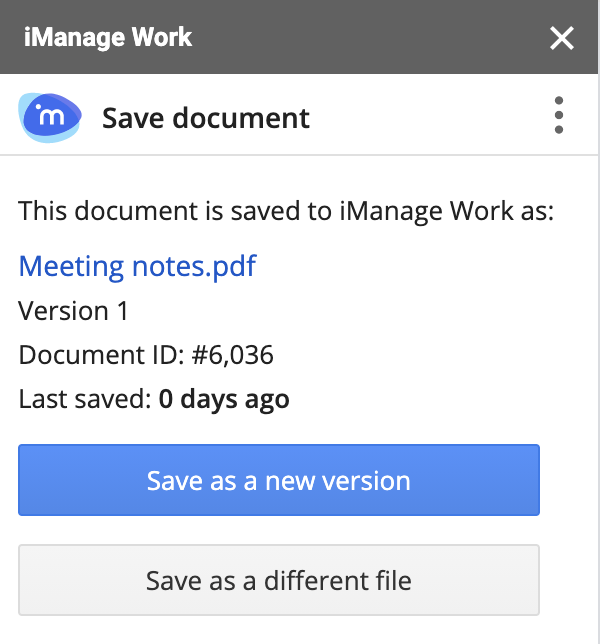Click blank space right of Meeting notes.pdf
The image size is (600, 644).
point(420,266)
